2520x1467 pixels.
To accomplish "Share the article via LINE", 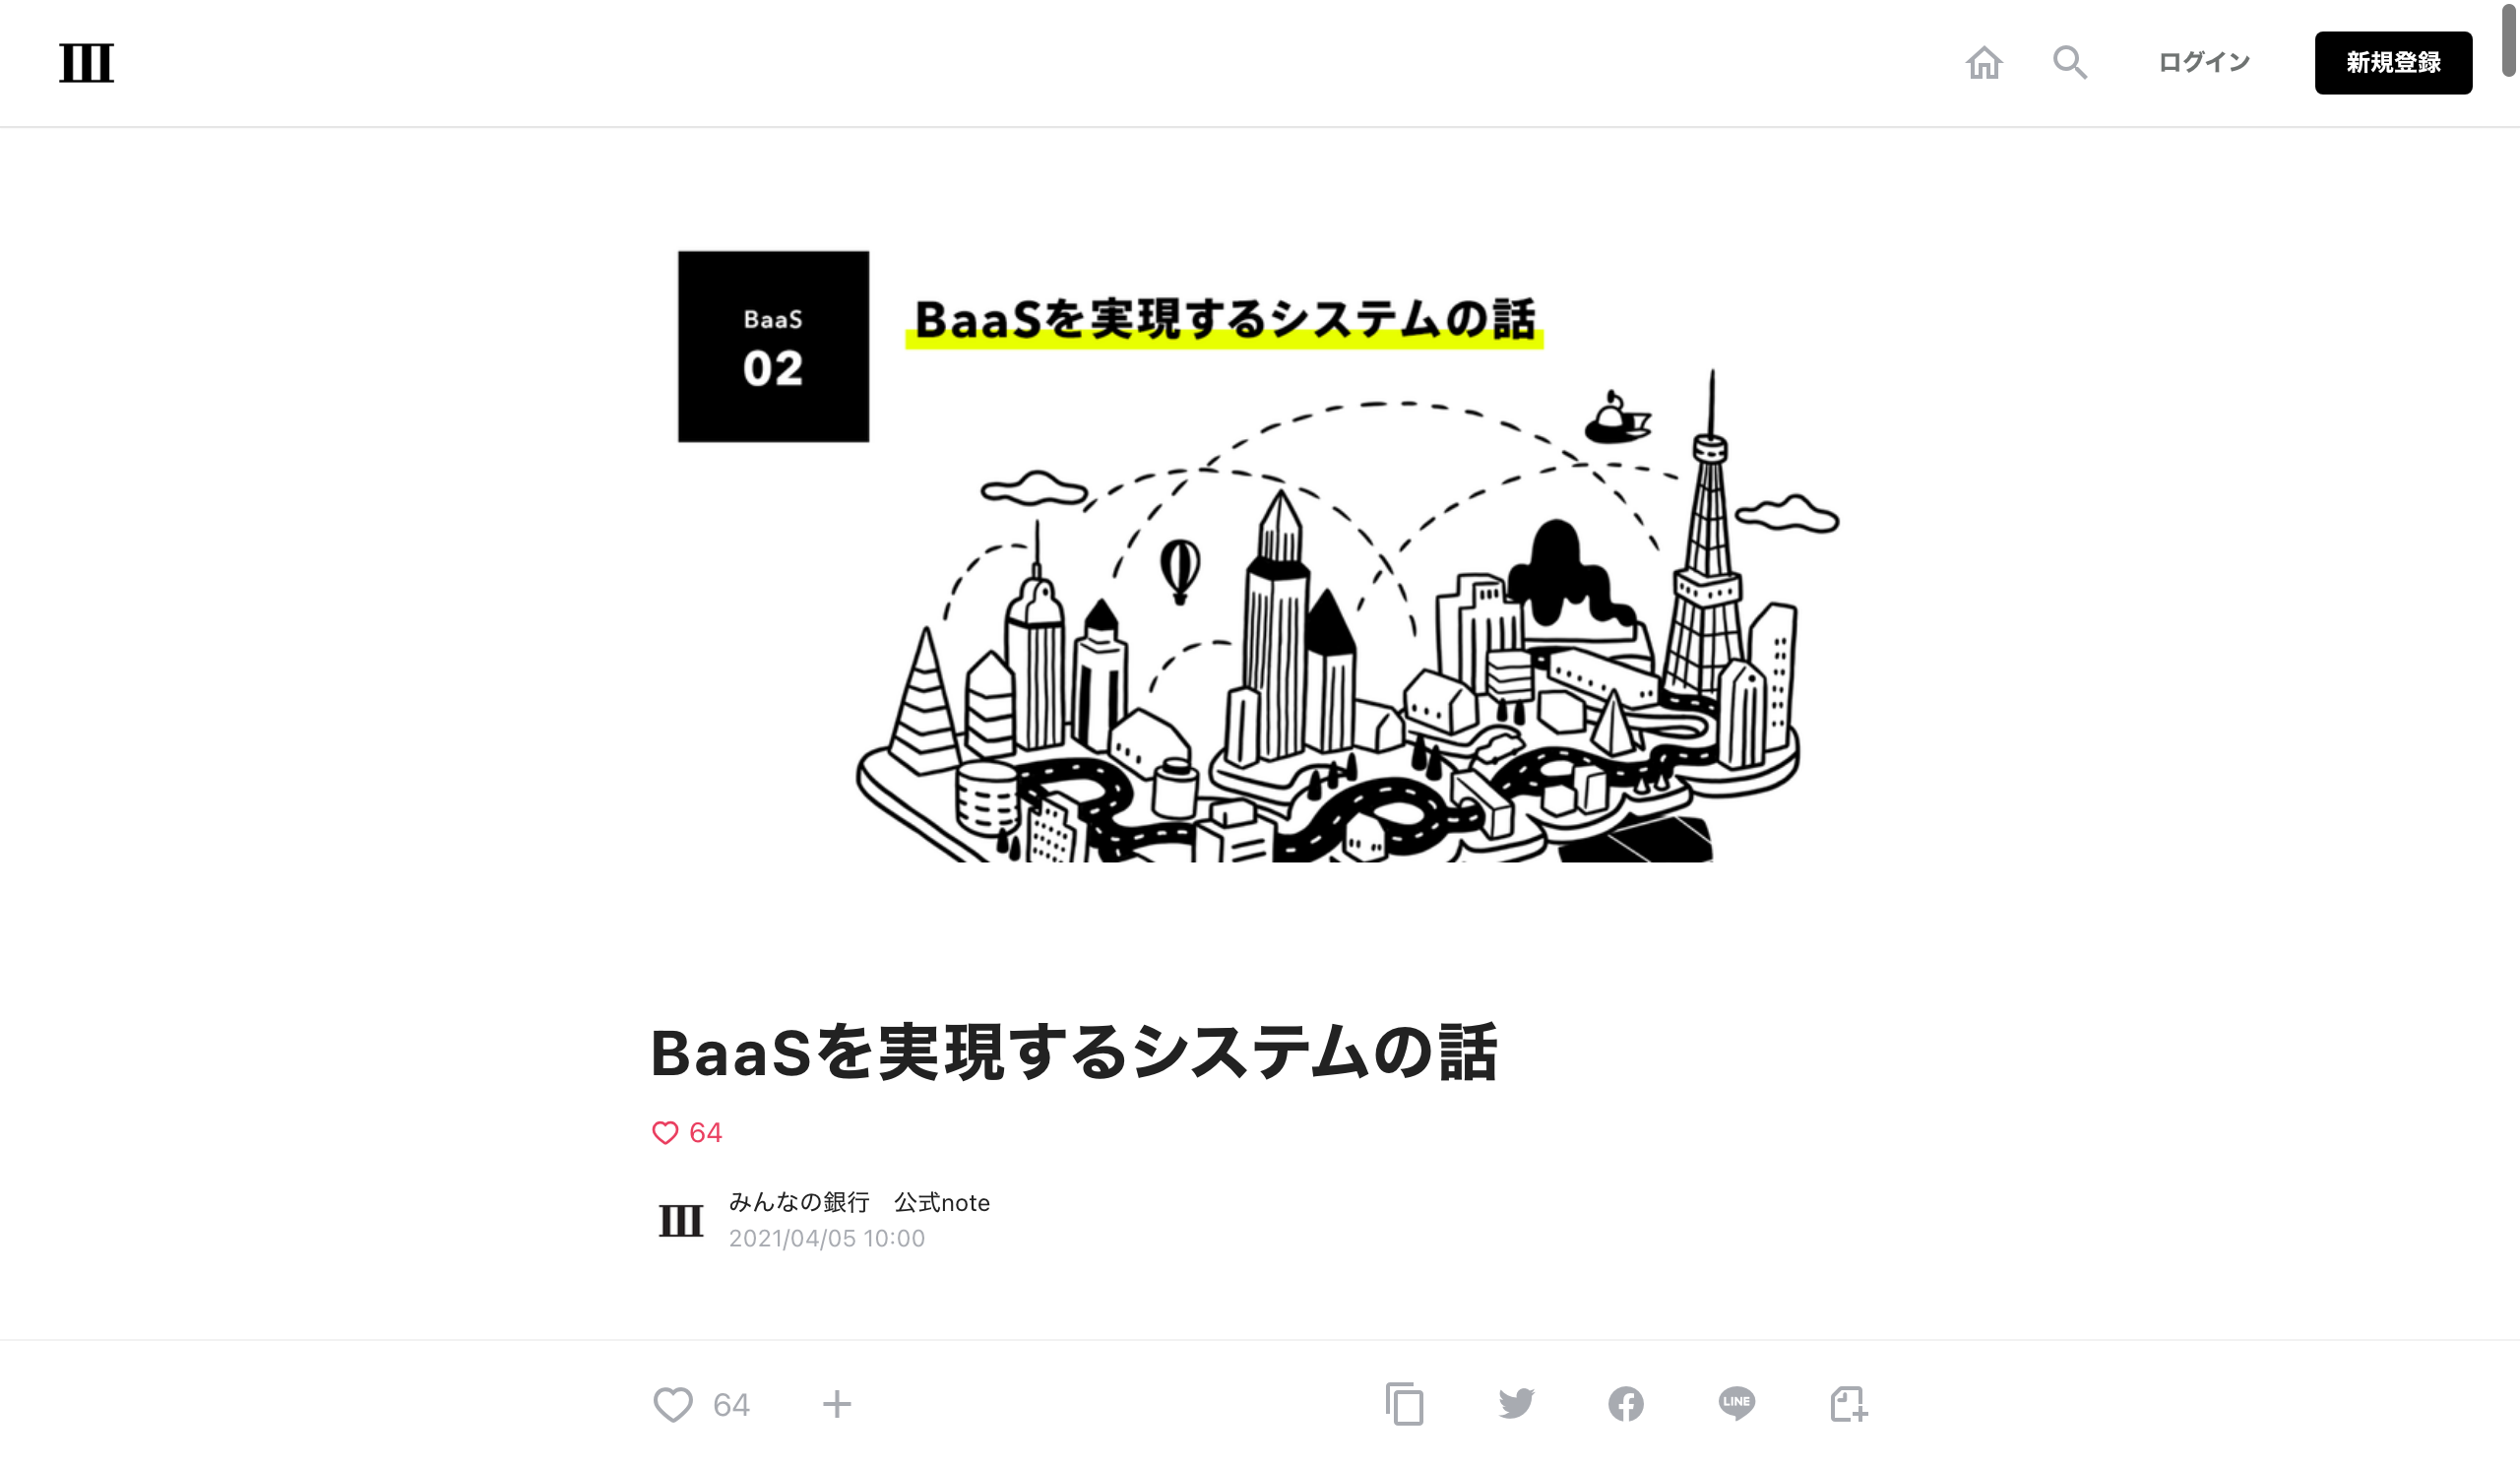I will click(1737, 1403).
